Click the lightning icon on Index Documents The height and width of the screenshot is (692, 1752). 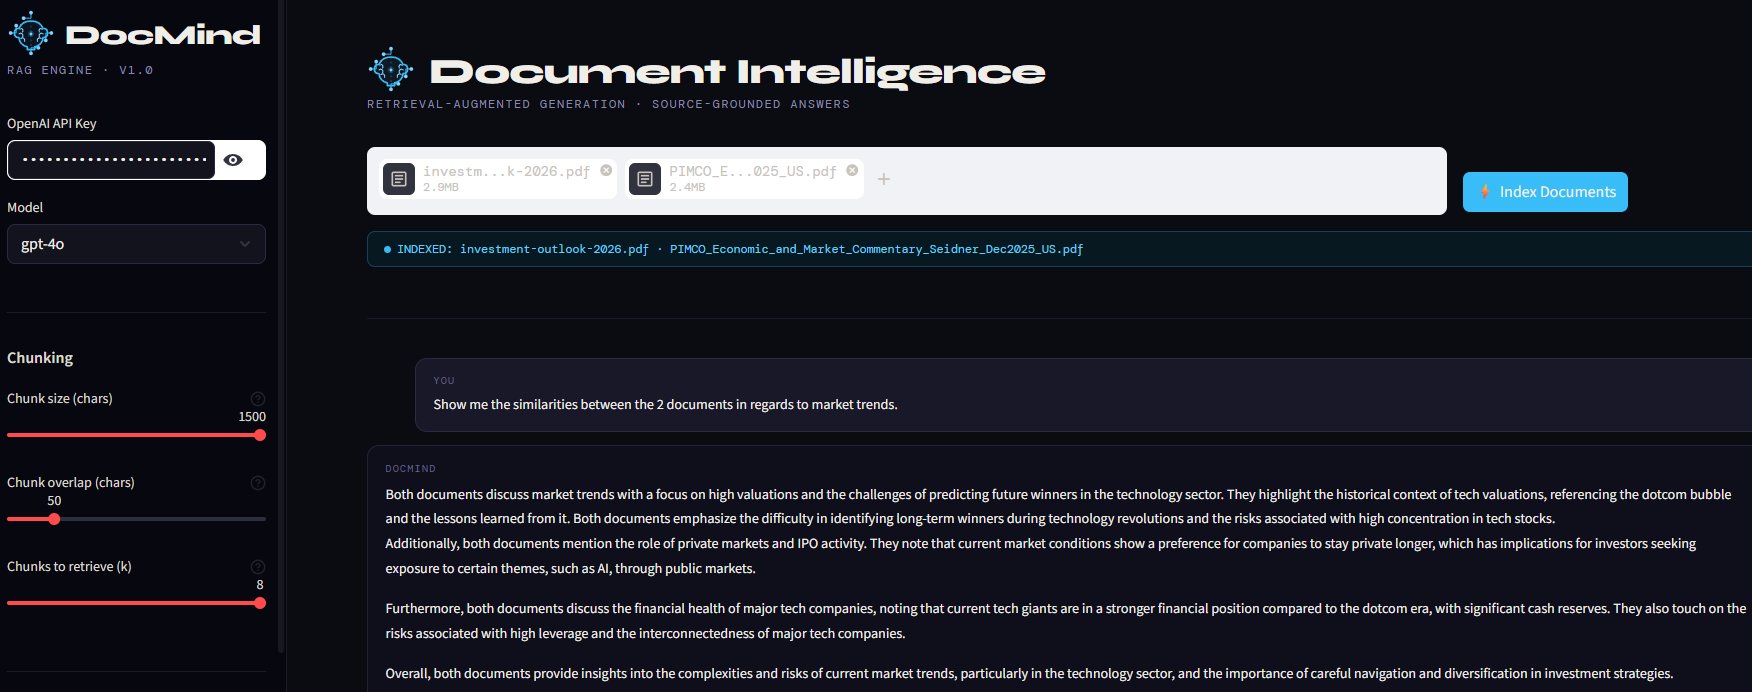pos(1485,192)
